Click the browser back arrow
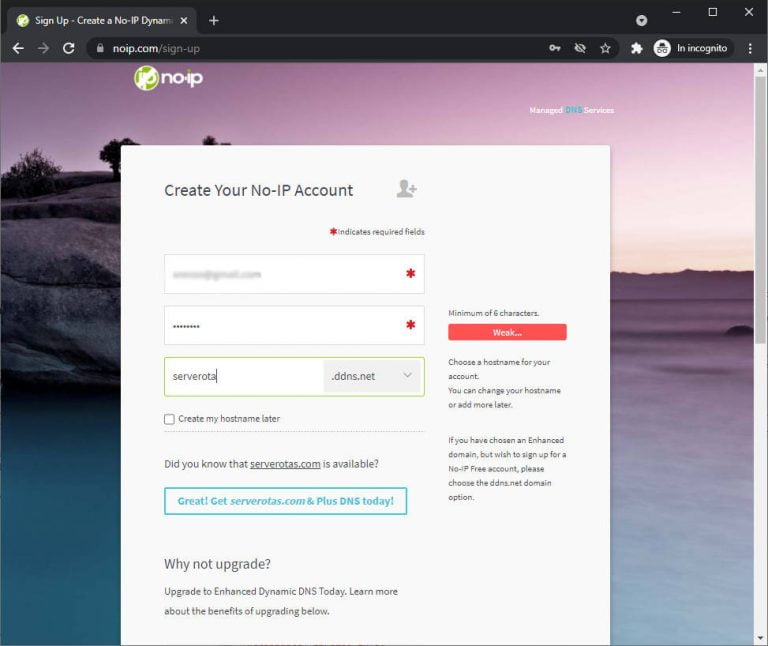Viewport: 768px width, 646px height. pos(17,48)
